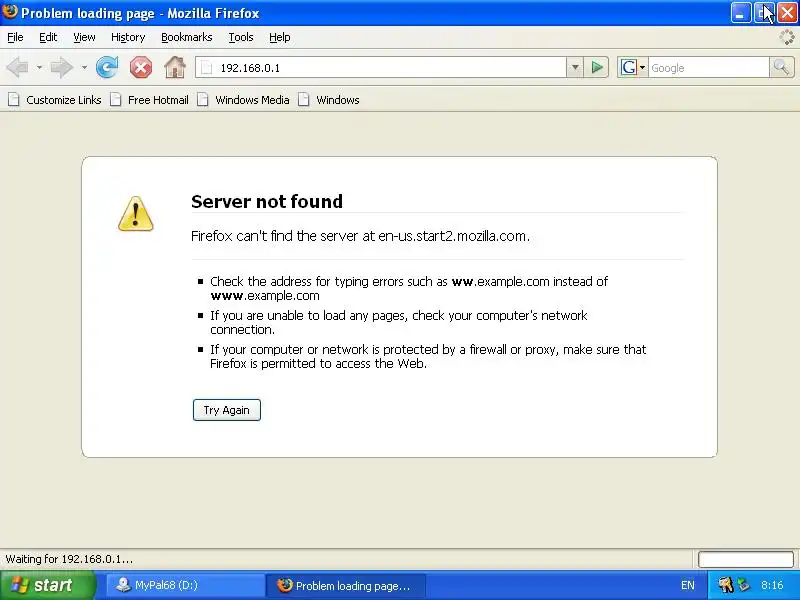Viewport: 800px width, 600px height.
Task: Click the Server not found heading
Action: [267, 202]
